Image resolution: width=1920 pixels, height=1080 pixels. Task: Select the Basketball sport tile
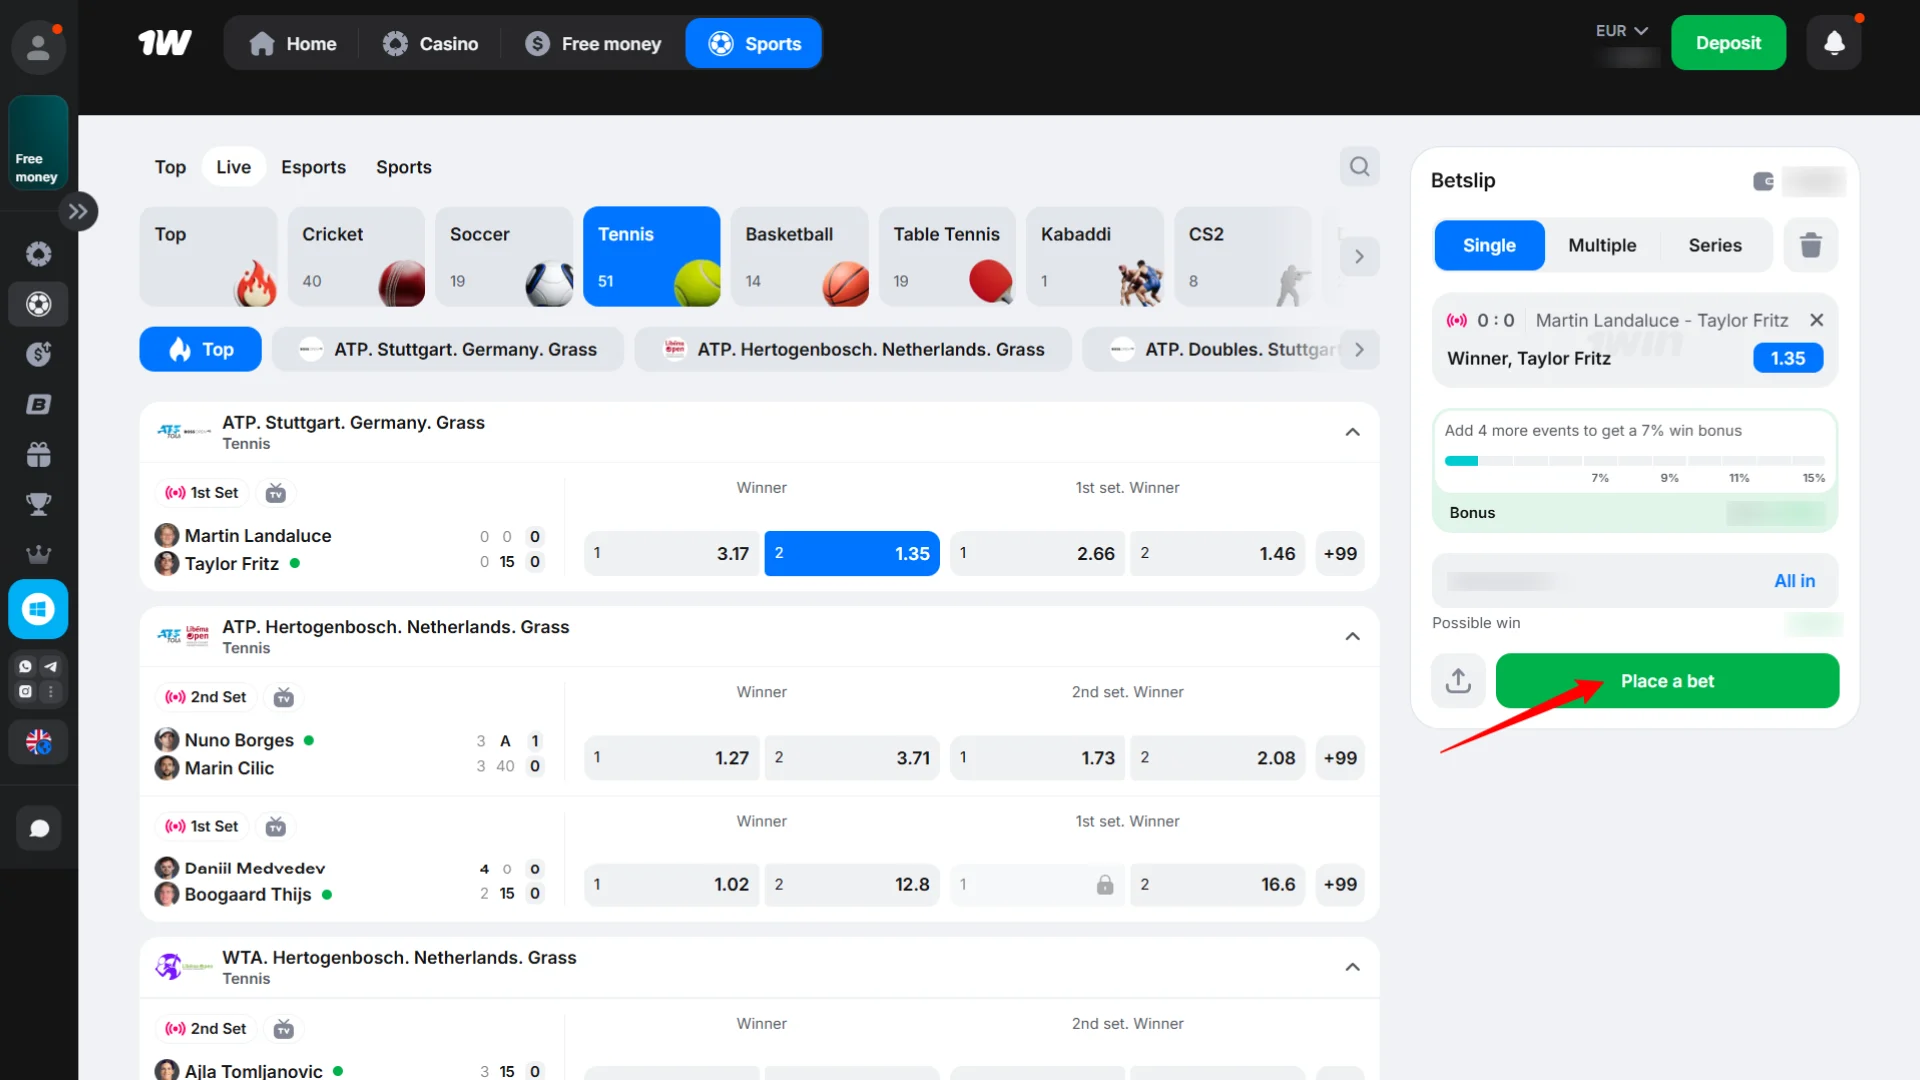799,256
